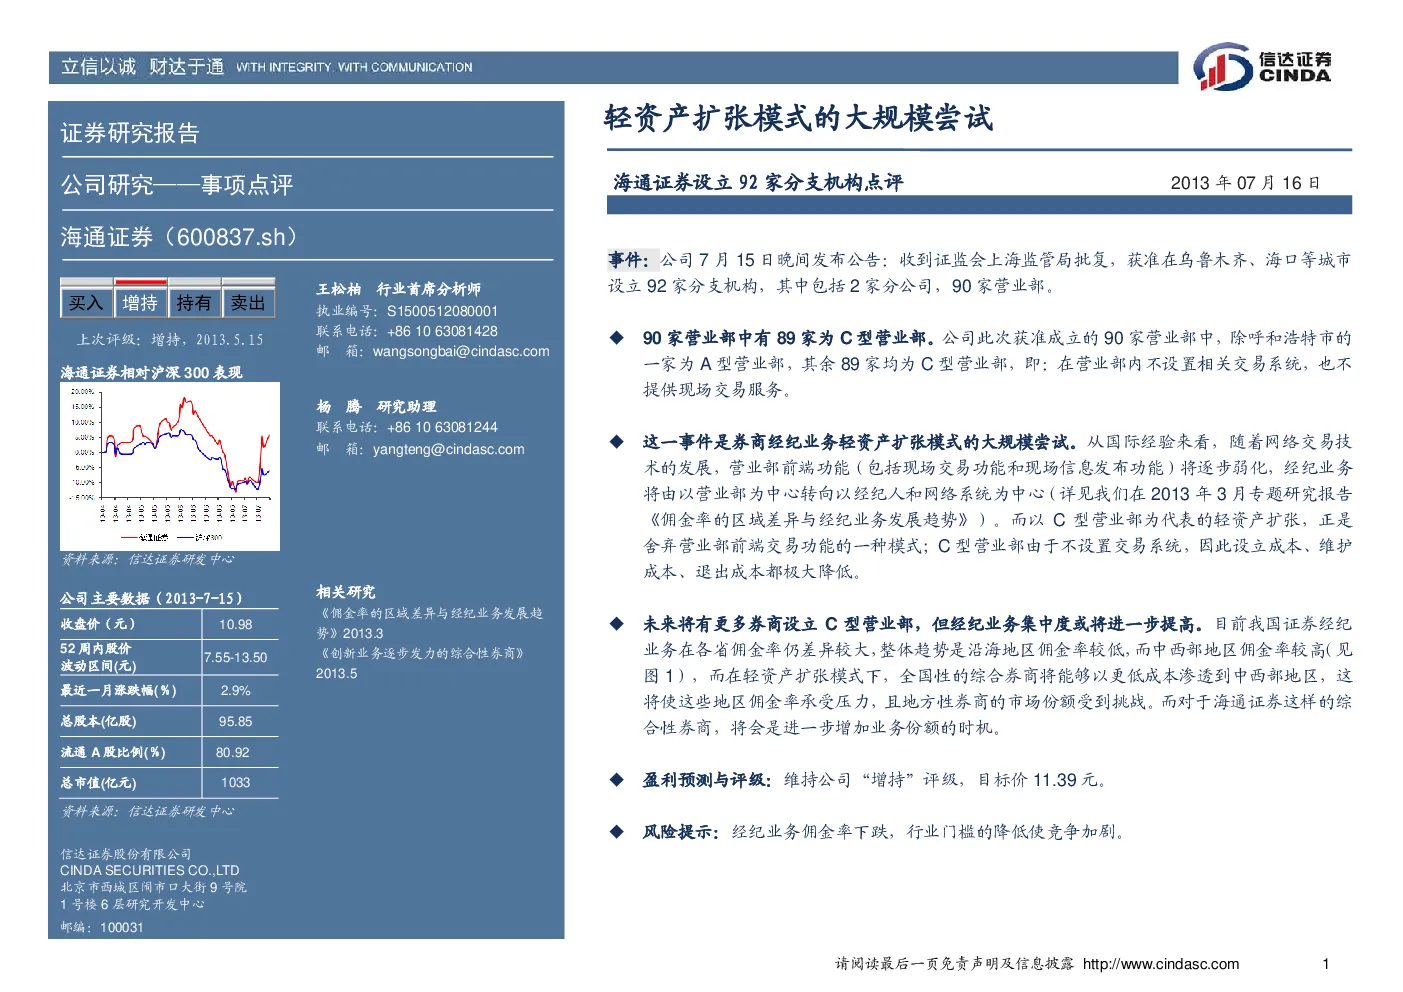Click the 收盘价（元） row label

point(98,624)
